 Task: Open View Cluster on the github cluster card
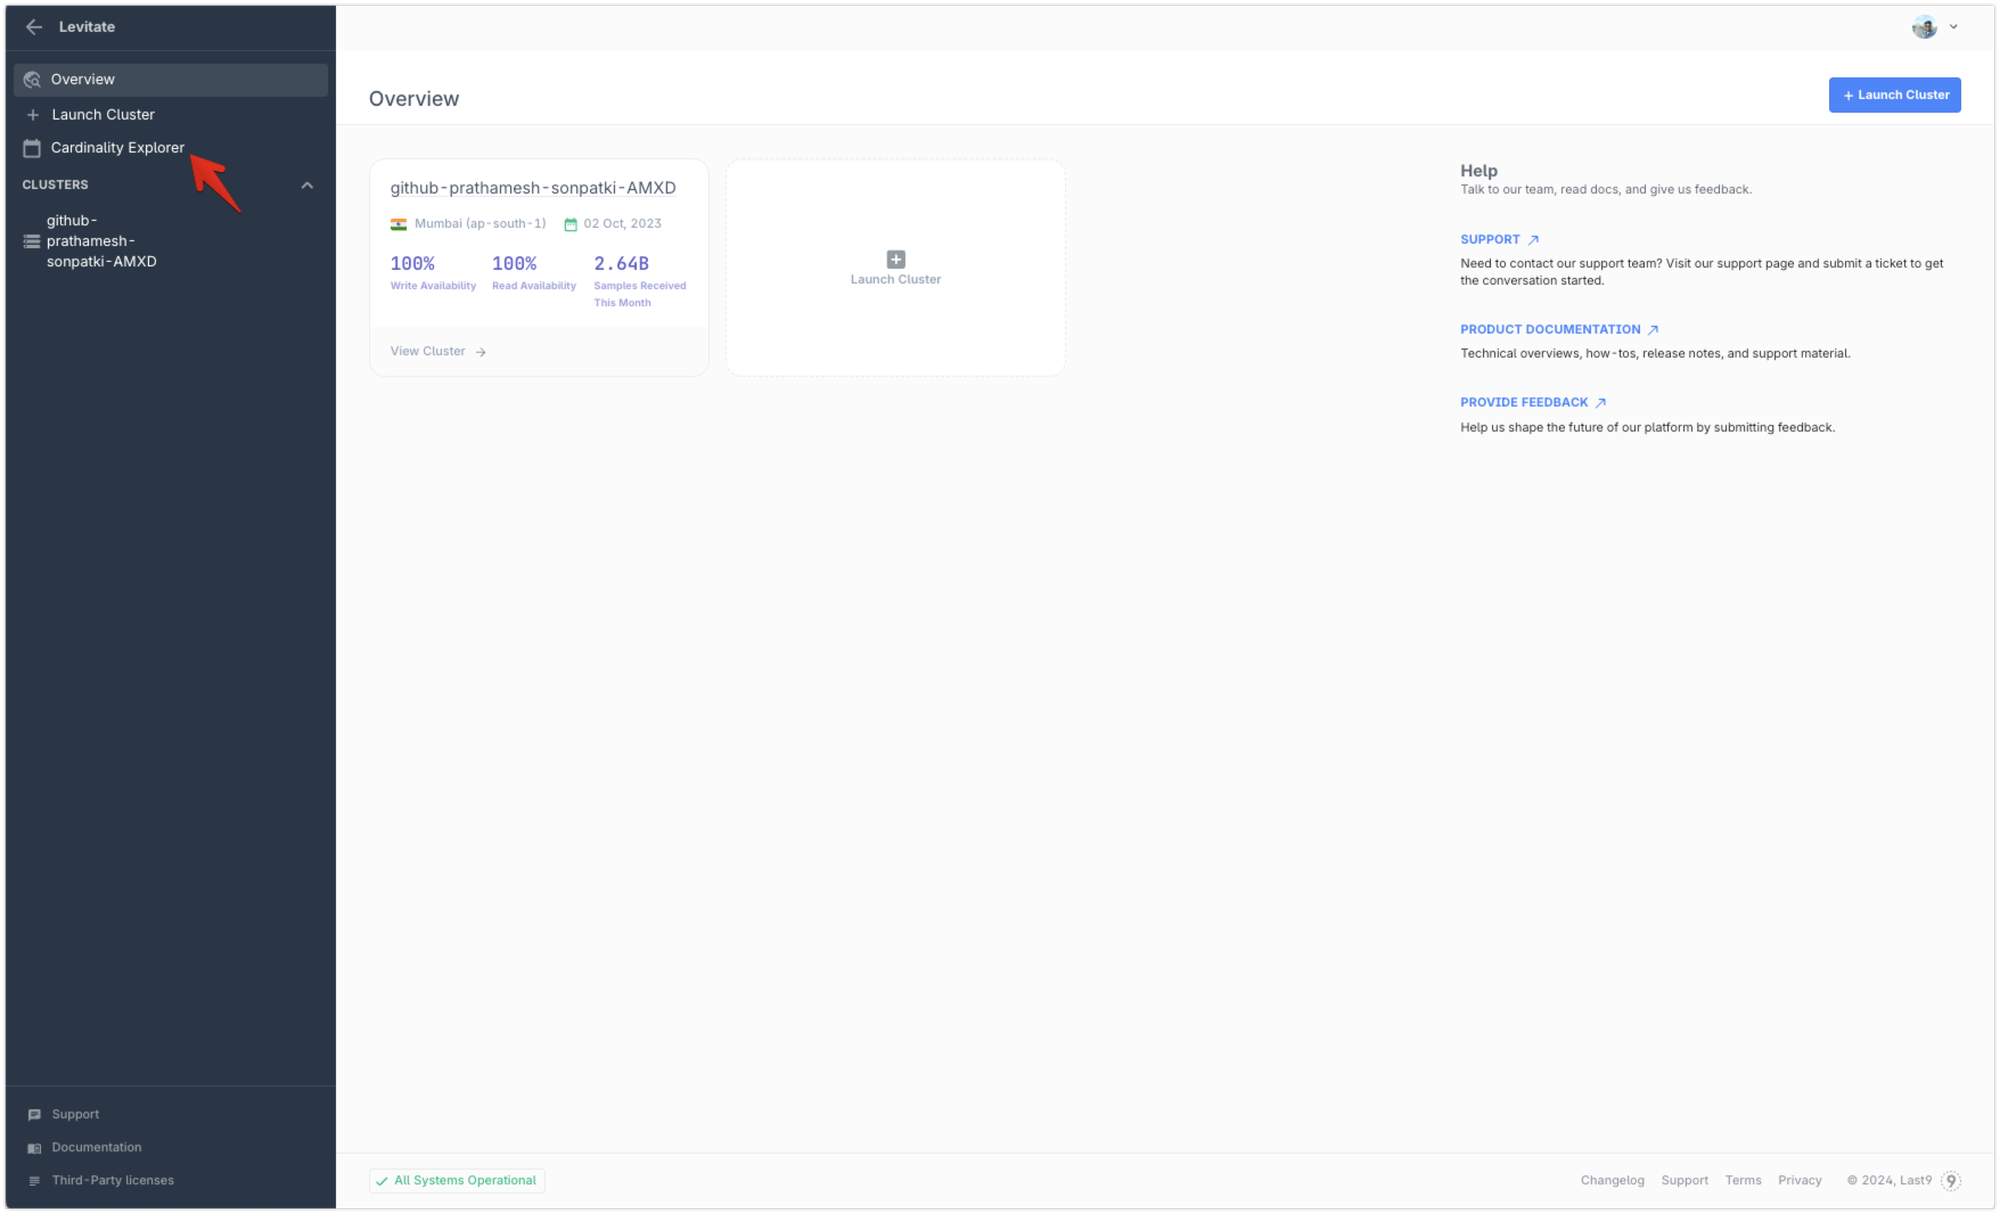pos(436,351)
